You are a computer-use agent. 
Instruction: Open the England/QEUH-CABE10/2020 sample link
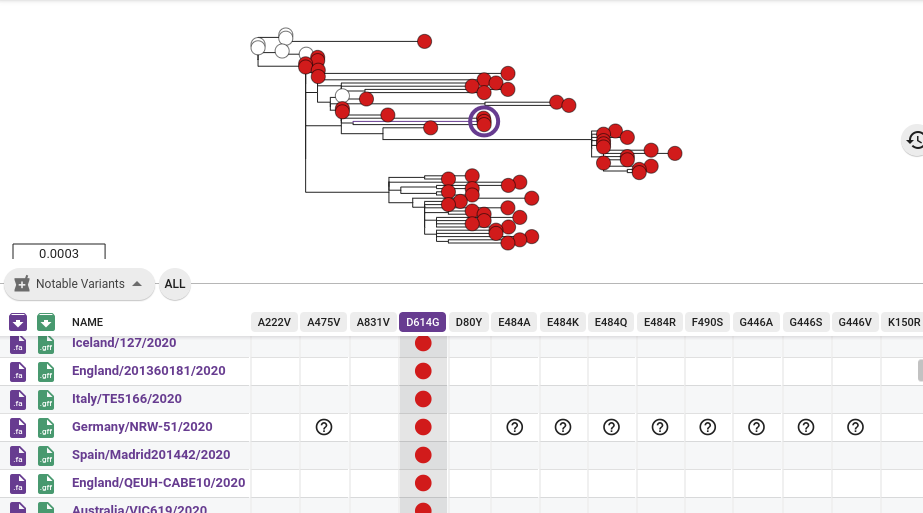click(158, 483)
